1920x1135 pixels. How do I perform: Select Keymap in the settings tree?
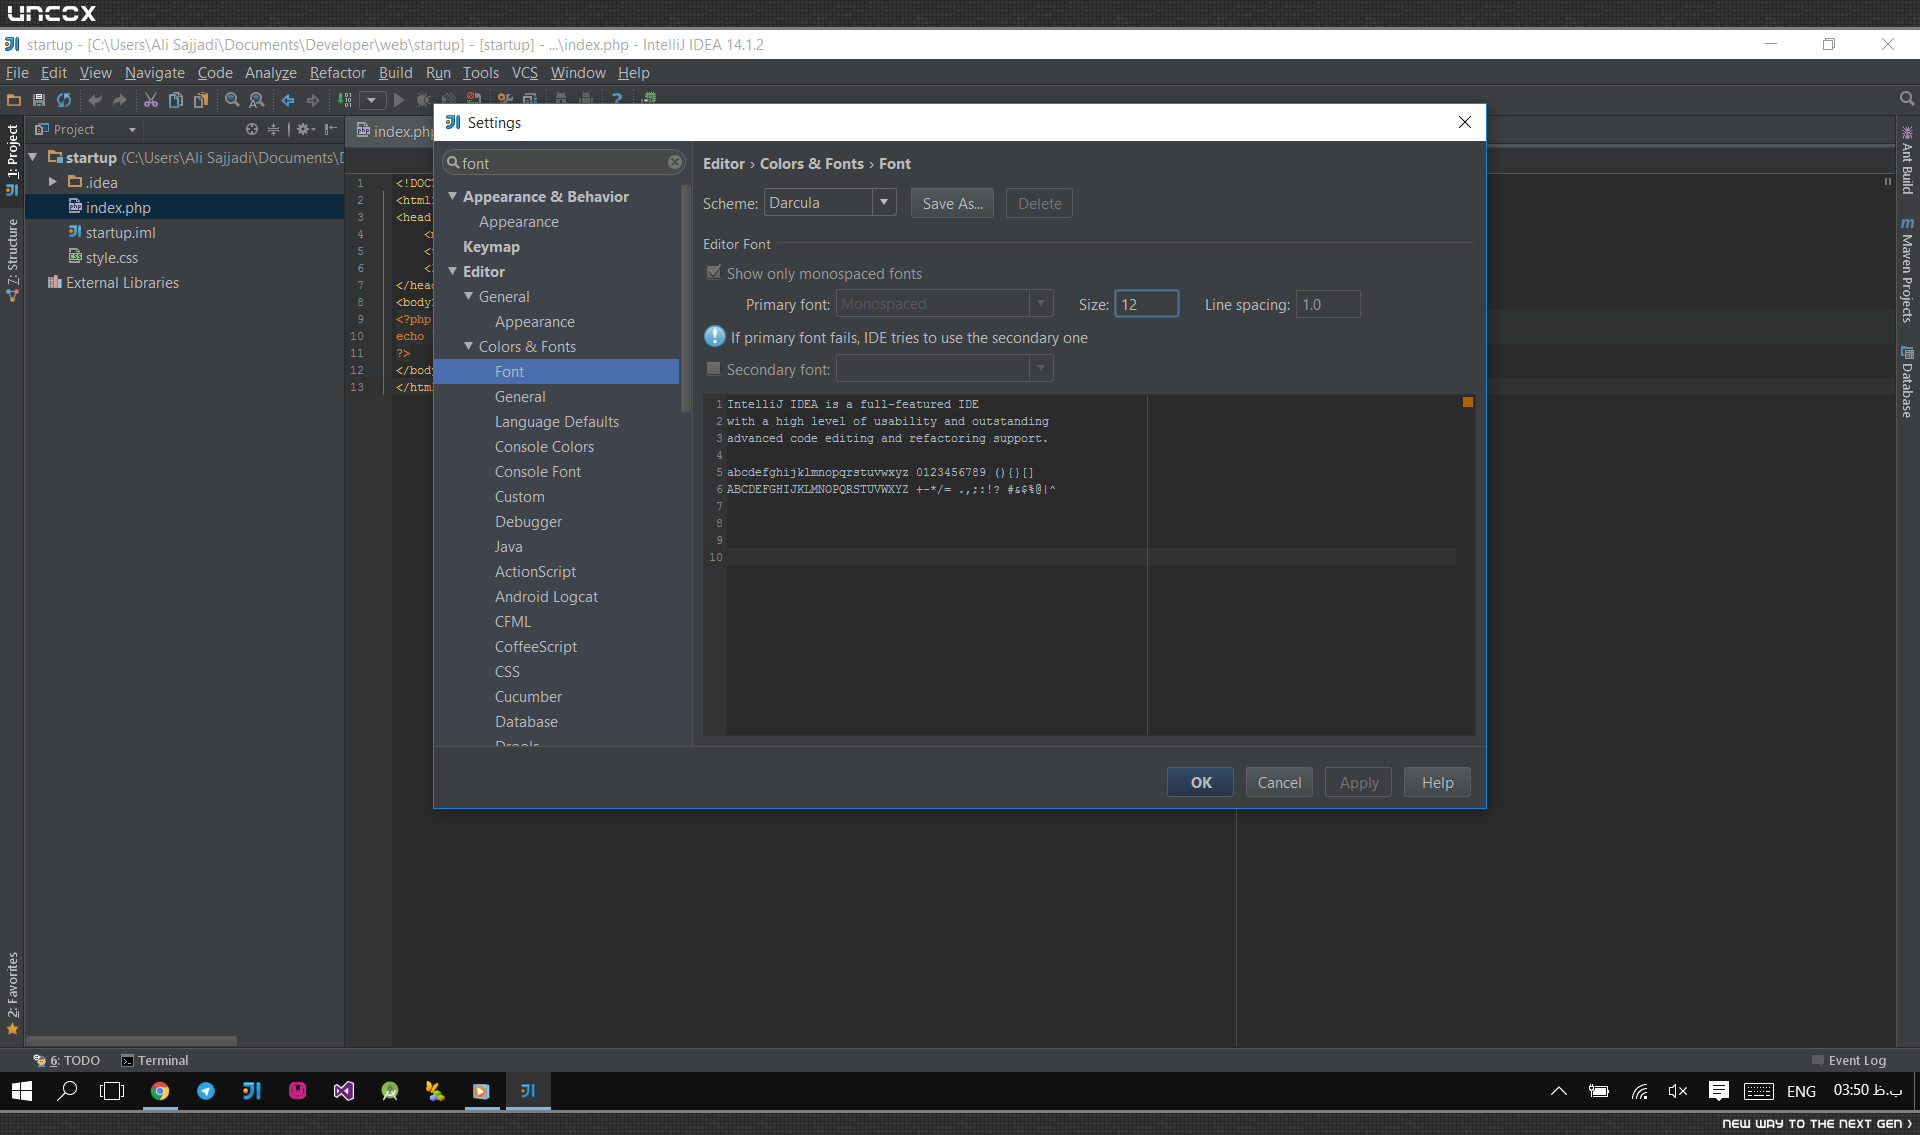click(x=491, y=246)
